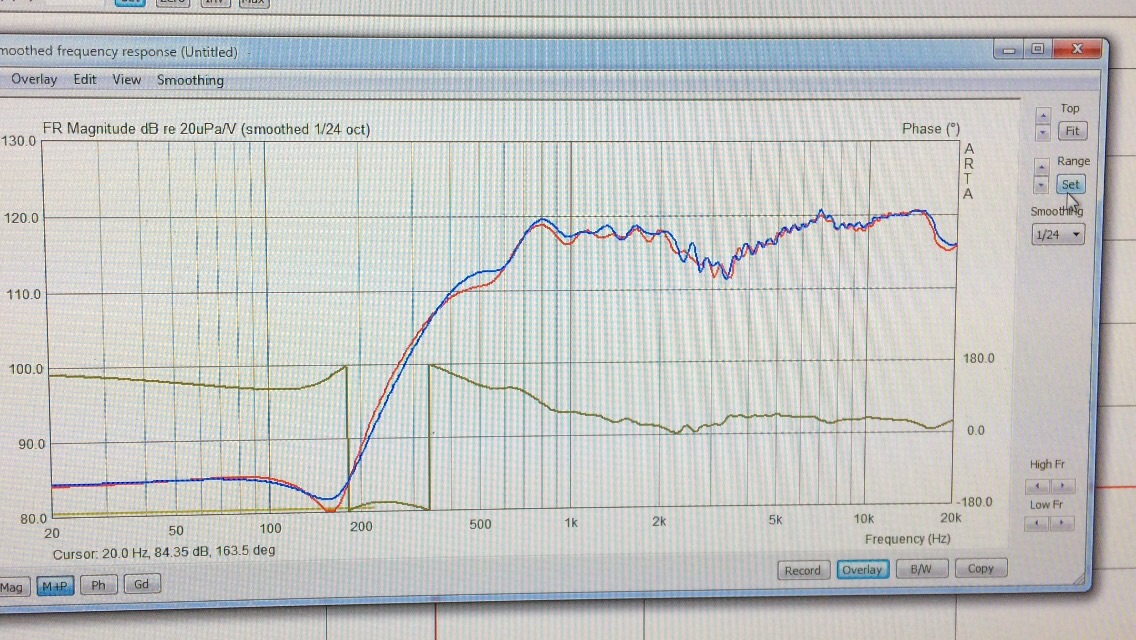Click the Set button under Range
Screen dimensions: 1136x640
tap(1070, 184)
